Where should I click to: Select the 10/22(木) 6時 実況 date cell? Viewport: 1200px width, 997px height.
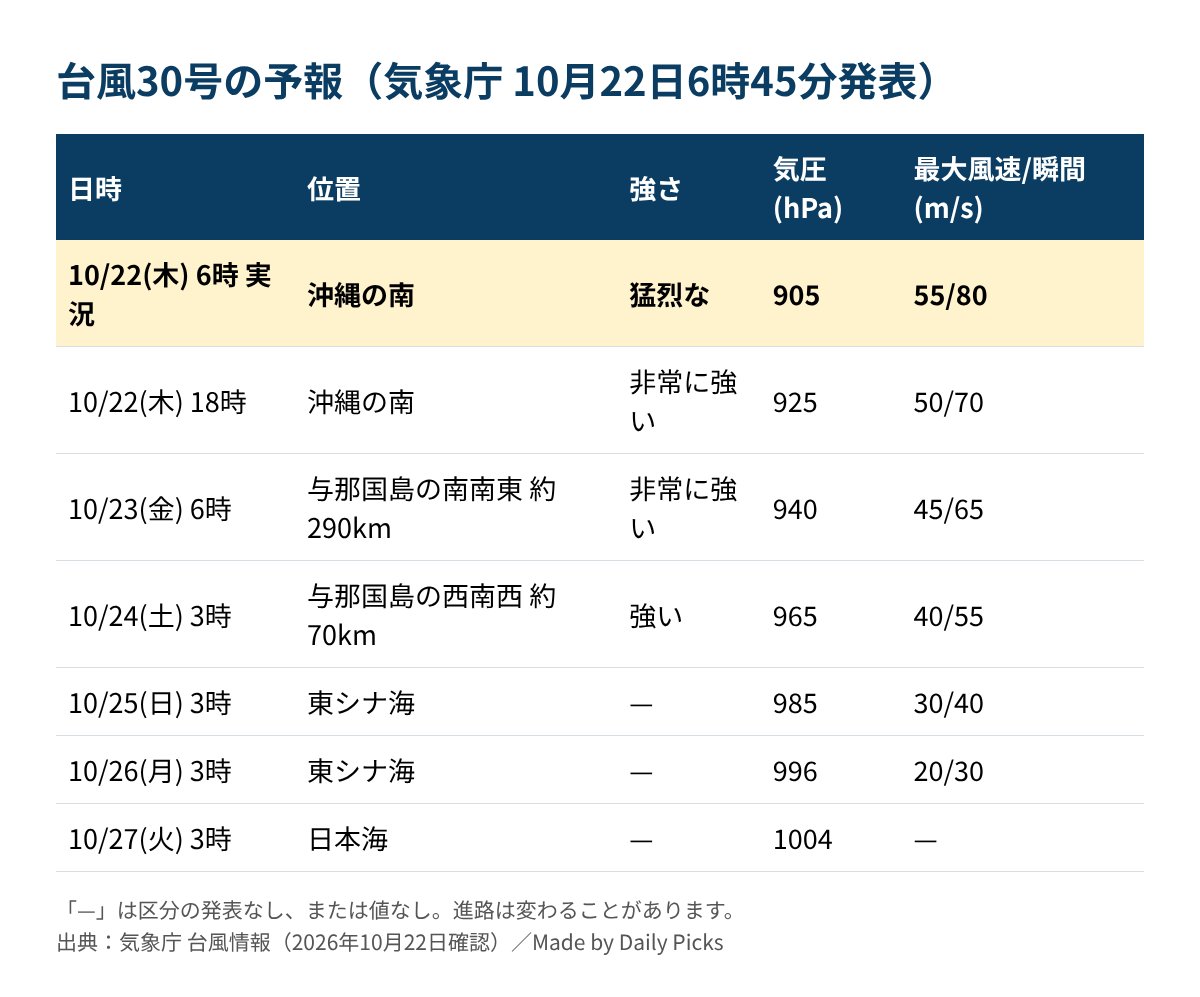click(x=170, y=294)
